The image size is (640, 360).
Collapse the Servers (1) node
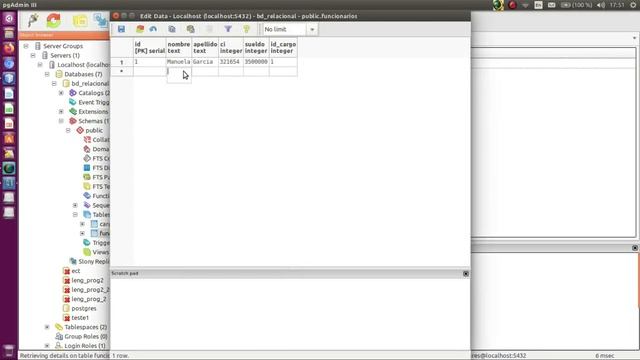[x=33, y=56]
